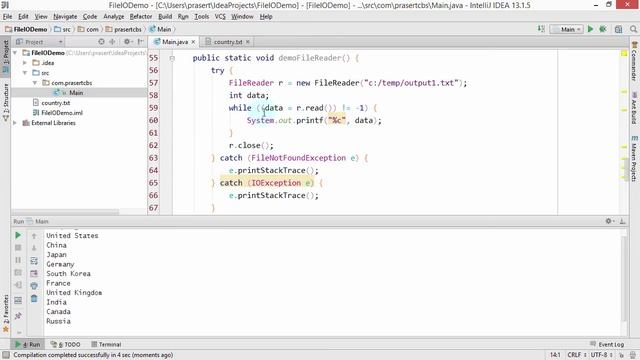Move down the stack trace arrow
The width and height of the screenshot is (640, 360).
(x=34, y=248)
